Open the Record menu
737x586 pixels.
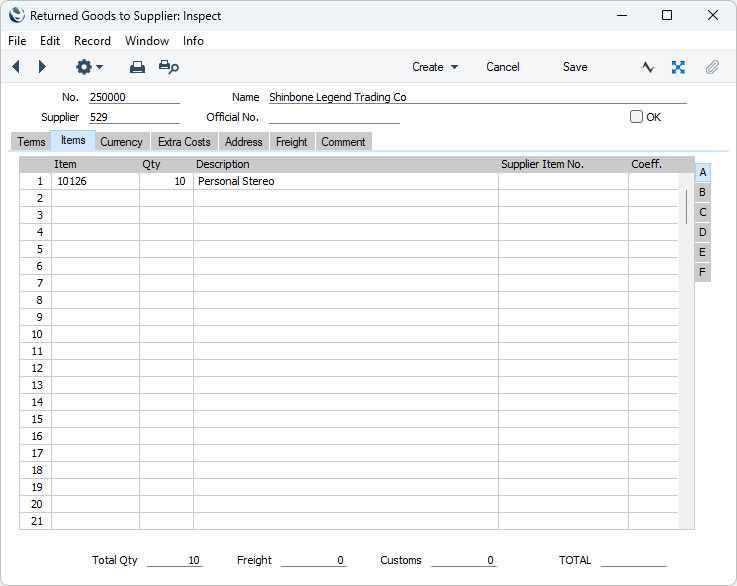pyautogui.click(x=92, y=41)
